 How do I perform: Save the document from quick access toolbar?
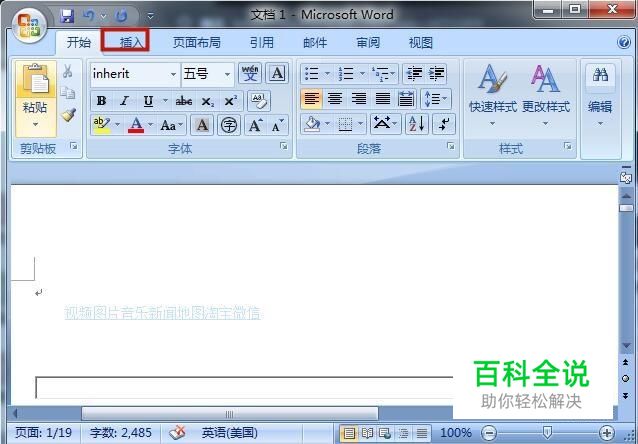67,16
